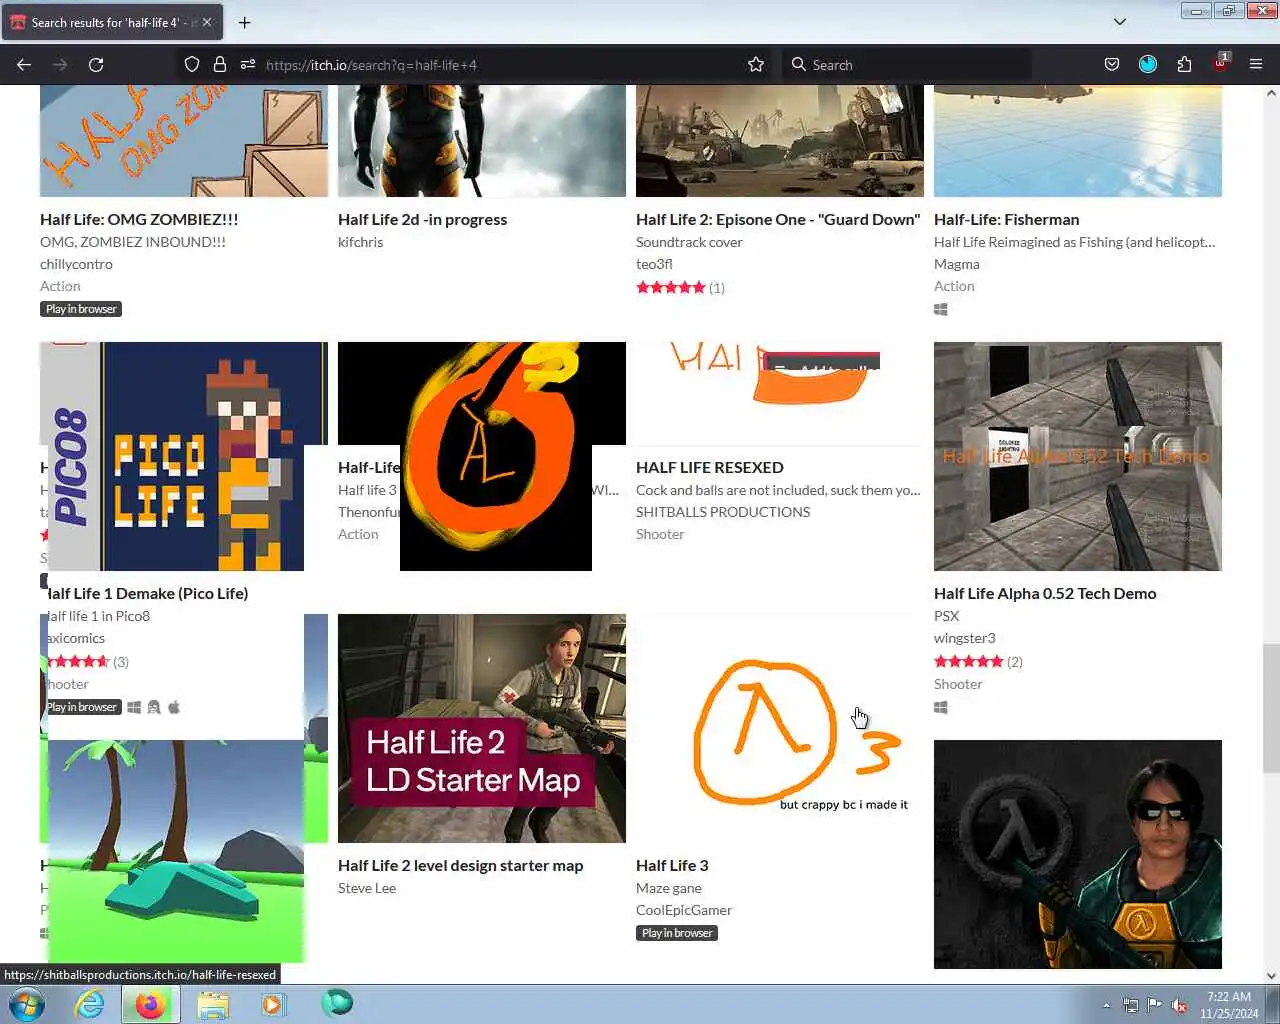
Task: Click the Windows platform icon under Half-Life: Fisherman
Action: coord(941,310)
